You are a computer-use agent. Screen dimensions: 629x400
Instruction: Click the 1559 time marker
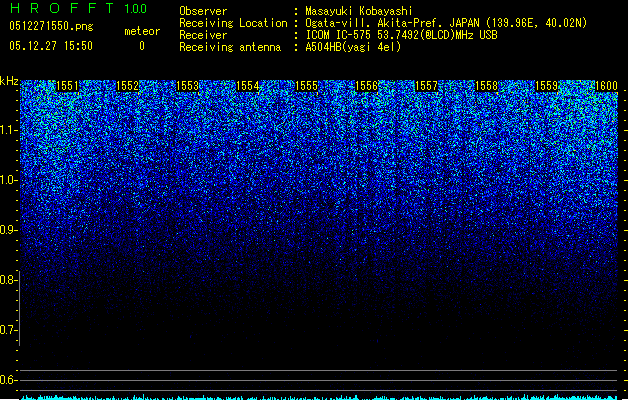pyautogui.click(x=546, y=86)
